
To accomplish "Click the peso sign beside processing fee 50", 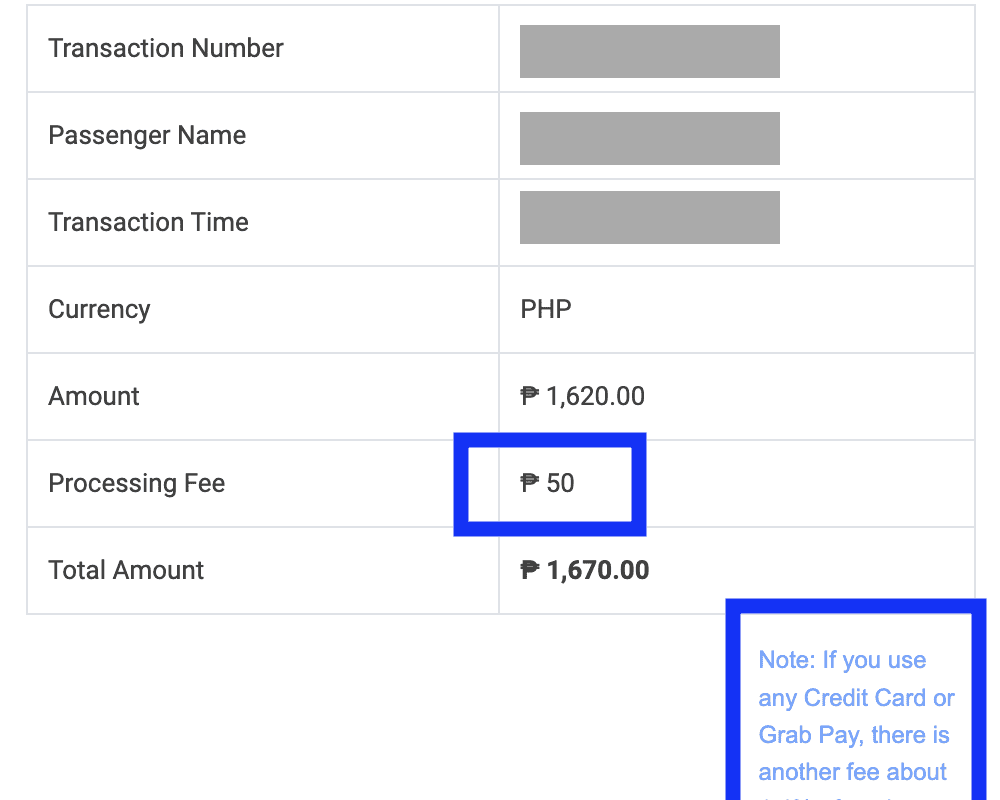I will (530, 483).
